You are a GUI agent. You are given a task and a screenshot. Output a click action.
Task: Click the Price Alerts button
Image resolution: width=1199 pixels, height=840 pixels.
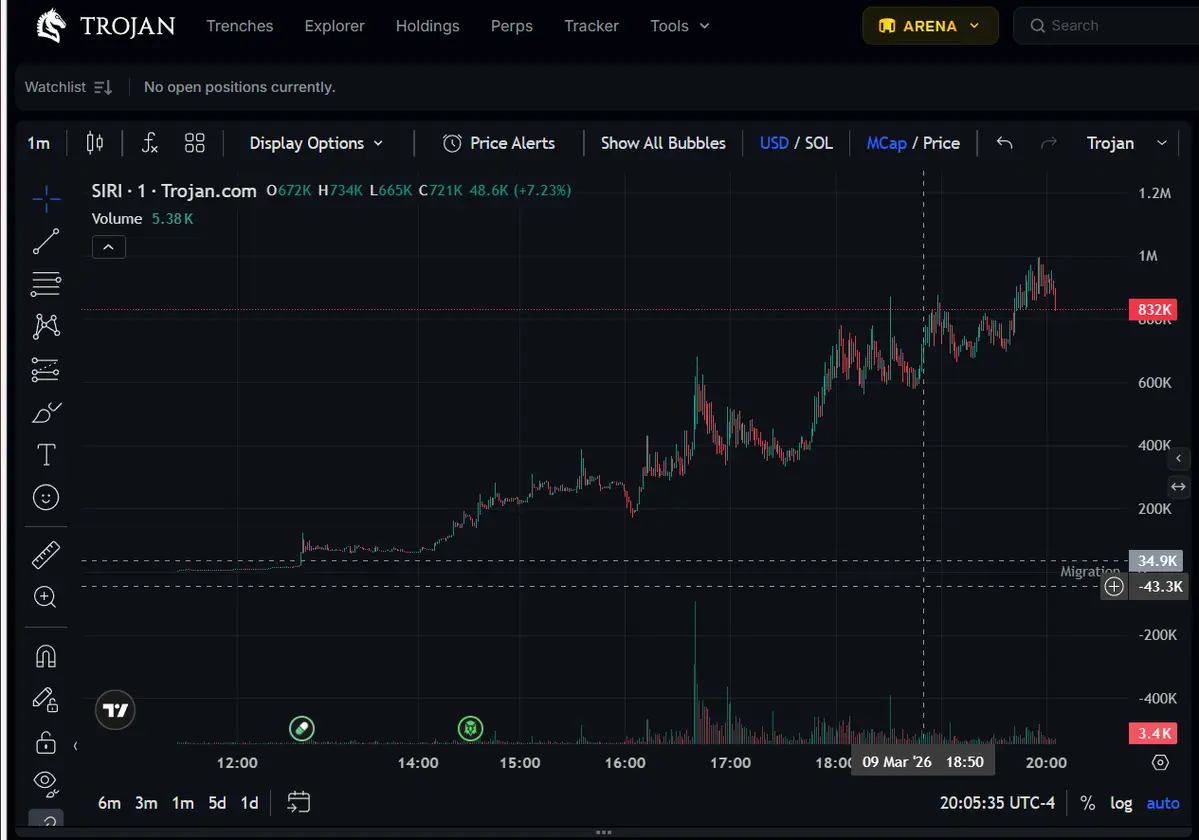[499, 143]
